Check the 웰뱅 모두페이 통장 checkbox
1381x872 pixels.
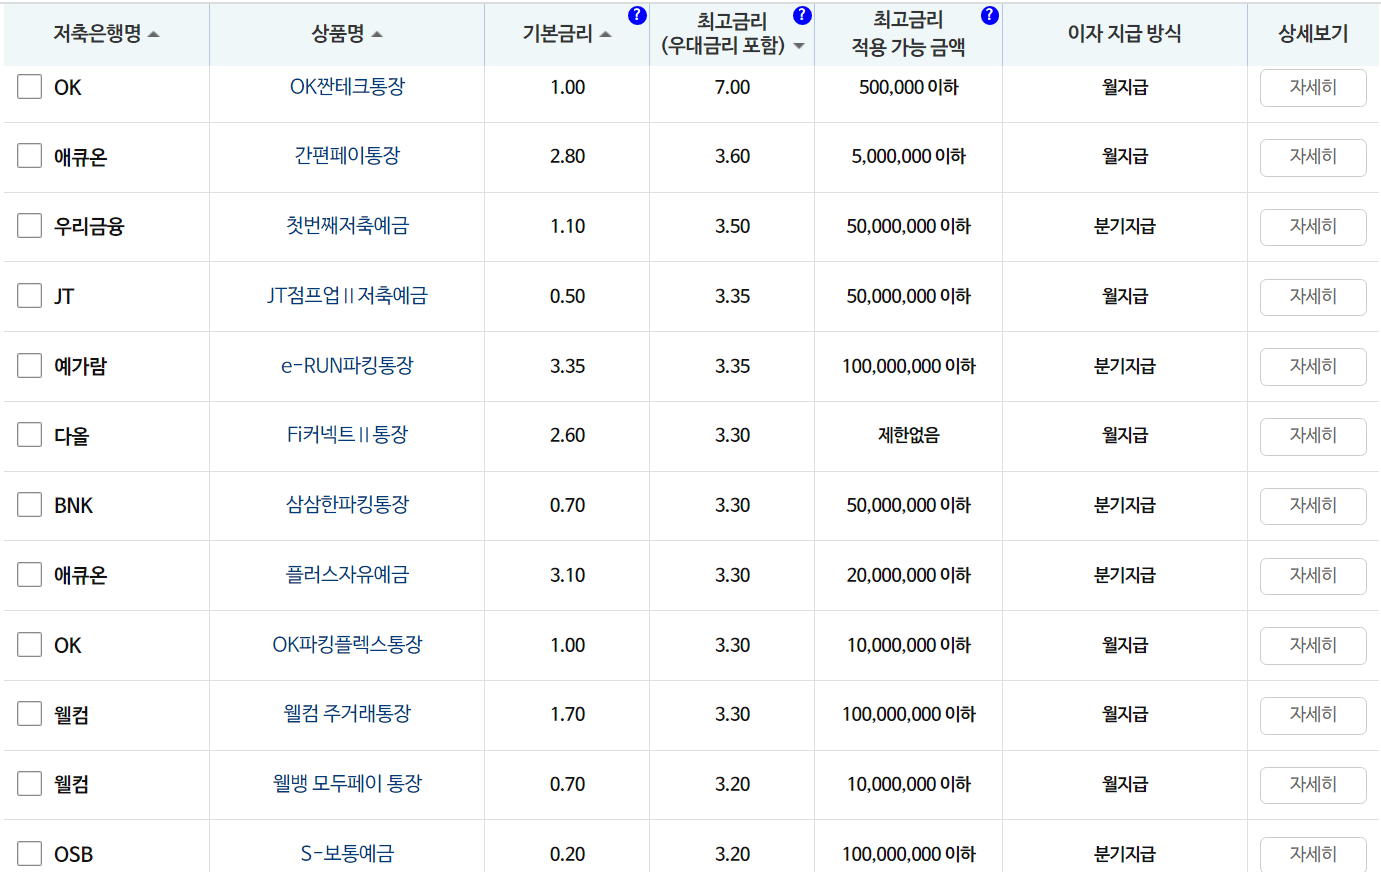tap(29, 784)
